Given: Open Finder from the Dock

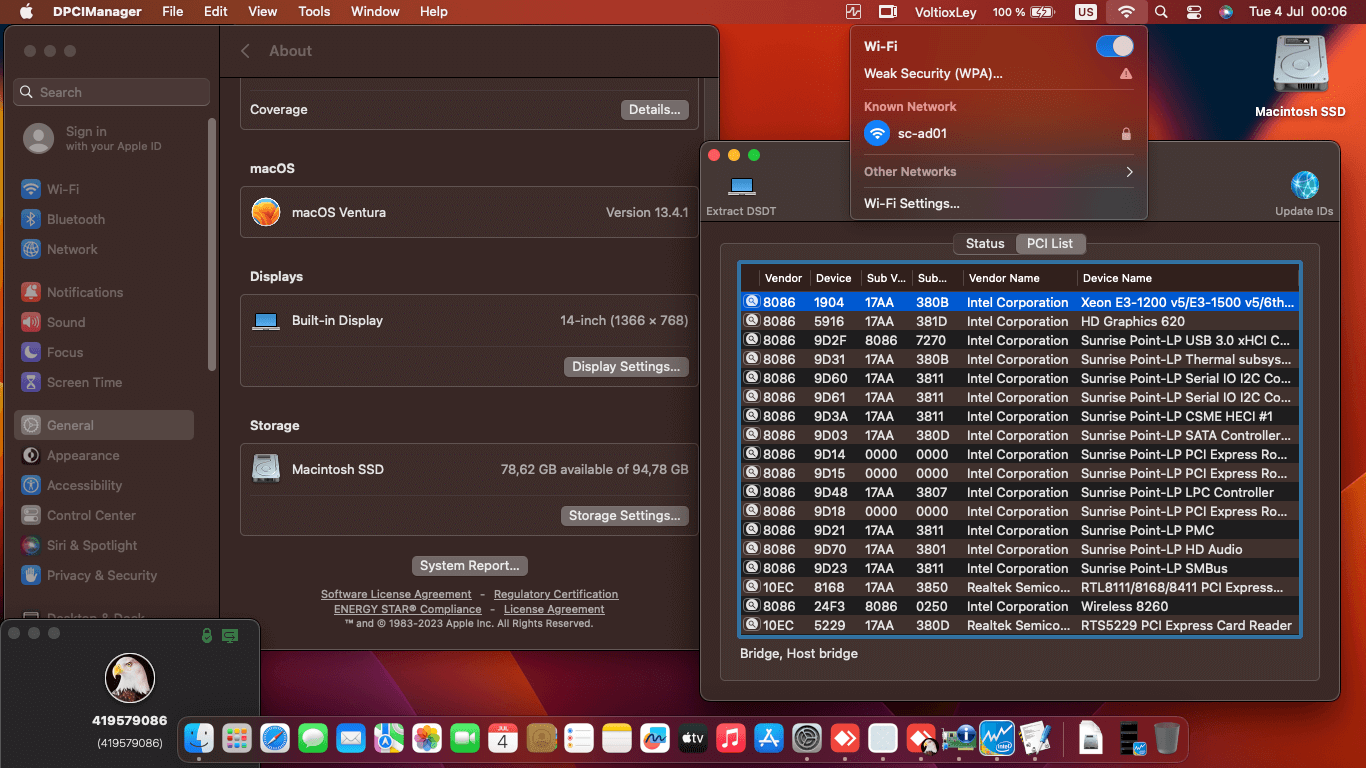Looking at the screenshot, I should tap(199, 739).
